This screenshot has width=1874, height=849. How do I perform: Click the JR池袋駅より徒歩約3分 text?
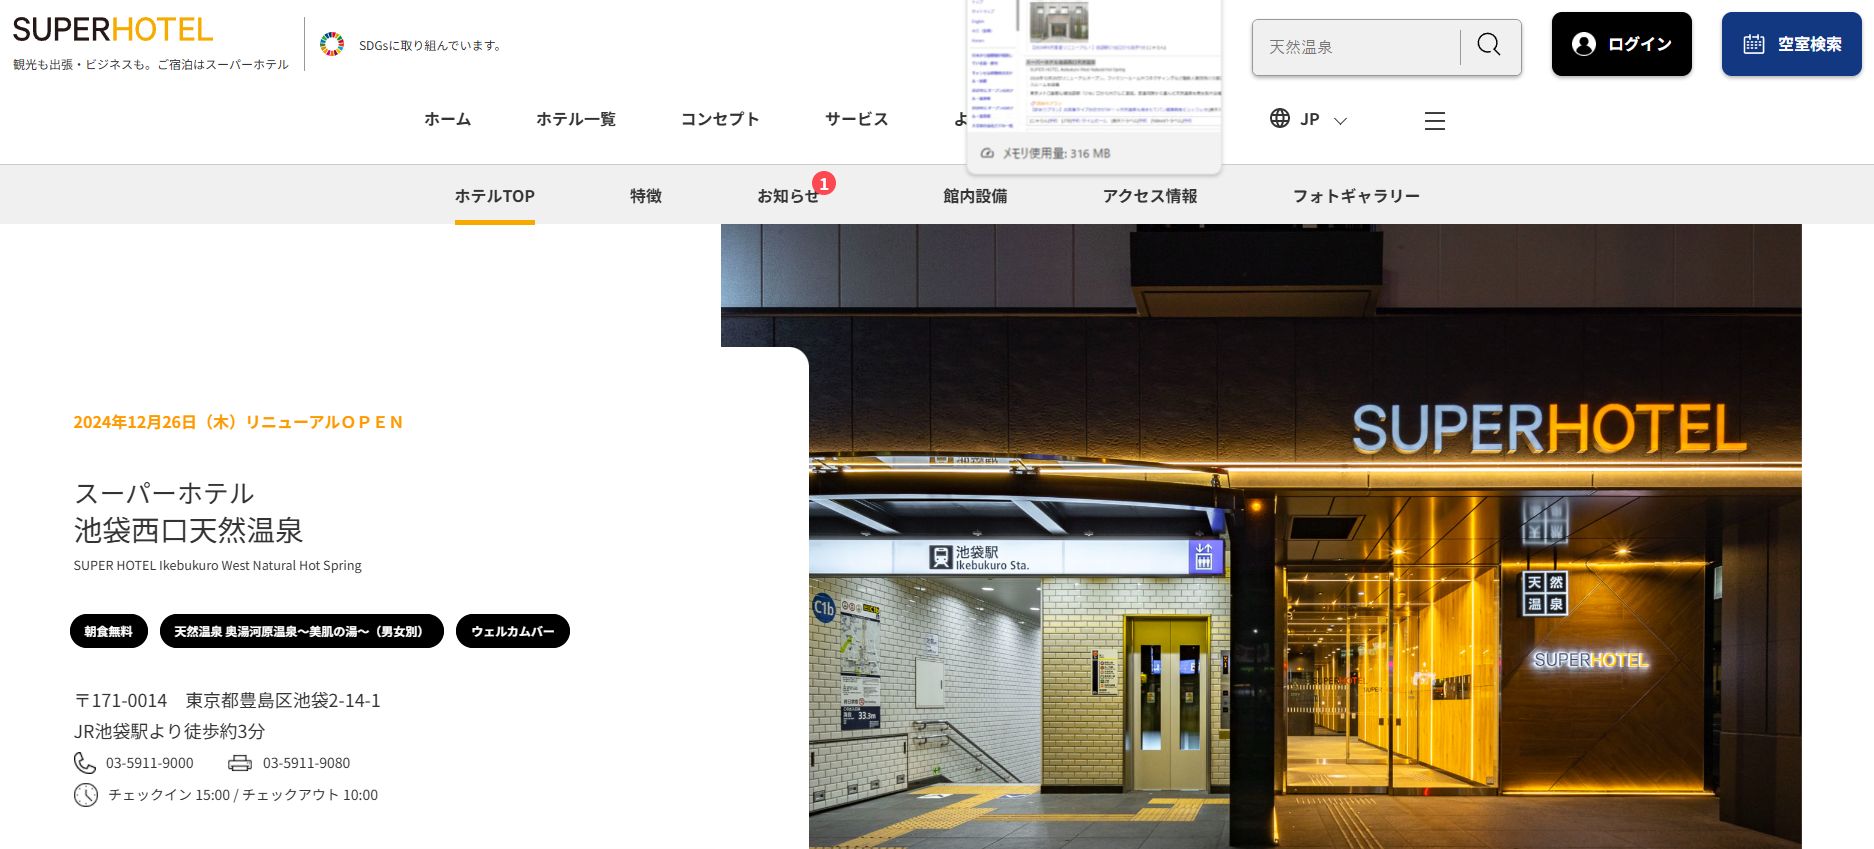coord(170,731)
